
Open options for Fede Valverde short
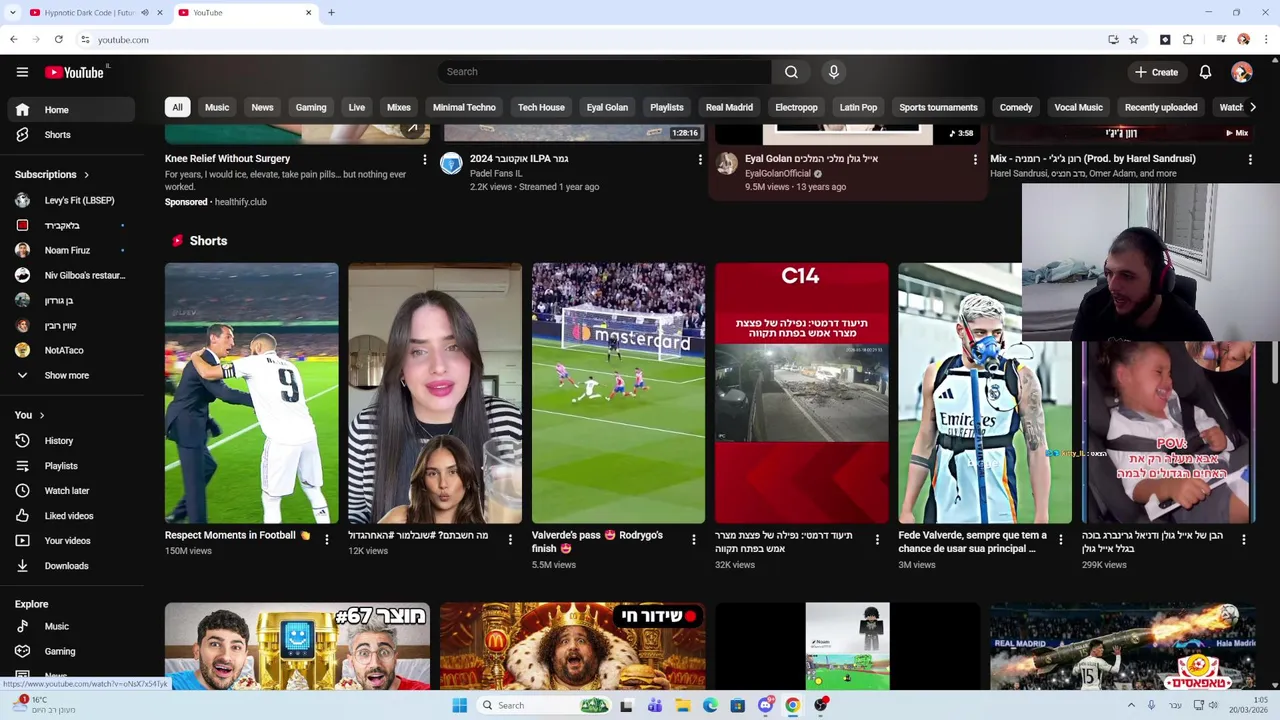pyautogui.click(x=1060, y=540)
